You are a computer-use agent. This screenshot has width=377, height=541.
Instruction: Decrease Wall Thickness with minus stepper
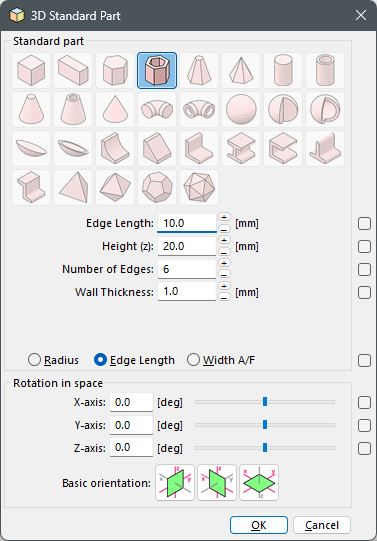click(x=224, y=297)
